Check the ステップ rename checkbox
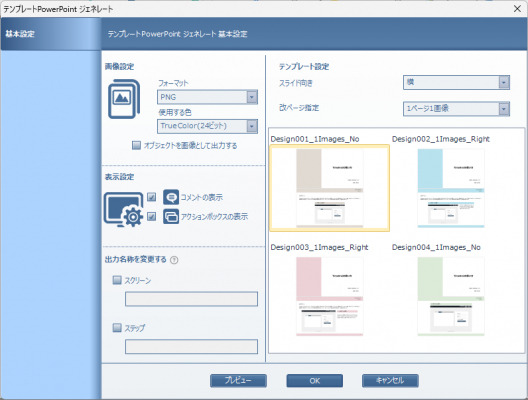528x400 pixels. (x=117, y=328)
